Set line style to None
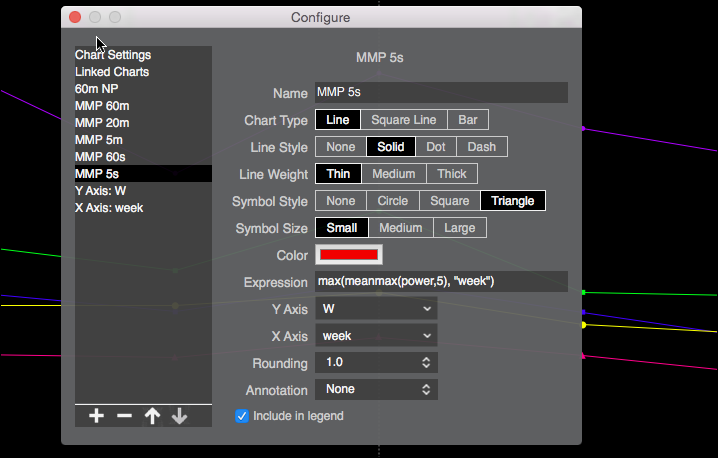 341,147
